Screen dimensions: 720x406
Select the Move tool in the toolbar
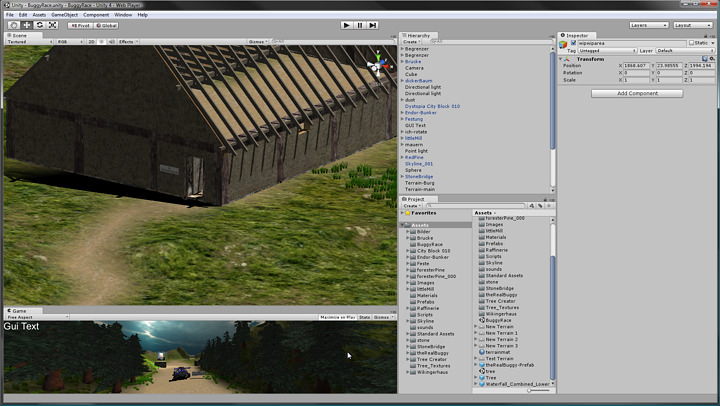tap(27, 25)
